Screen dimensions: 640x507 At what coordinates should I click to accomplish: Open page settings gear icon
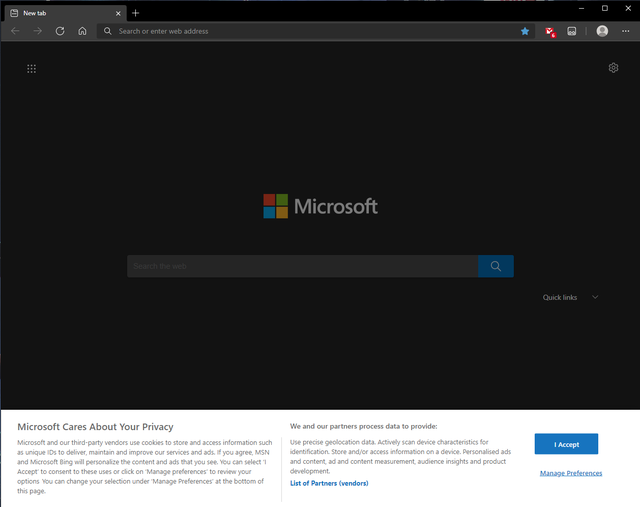pos(613,68)
